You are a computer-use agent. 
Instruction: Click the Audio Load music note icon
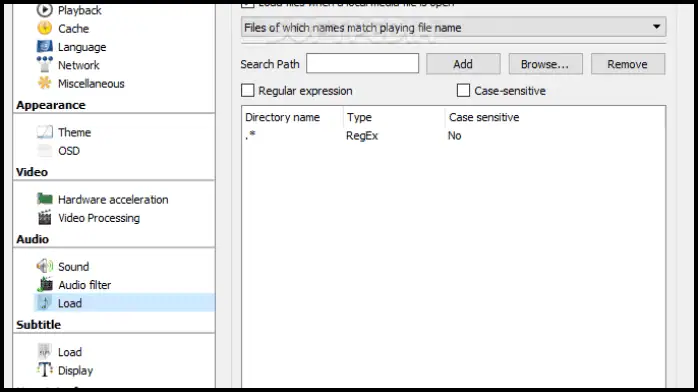coord(45,303)
